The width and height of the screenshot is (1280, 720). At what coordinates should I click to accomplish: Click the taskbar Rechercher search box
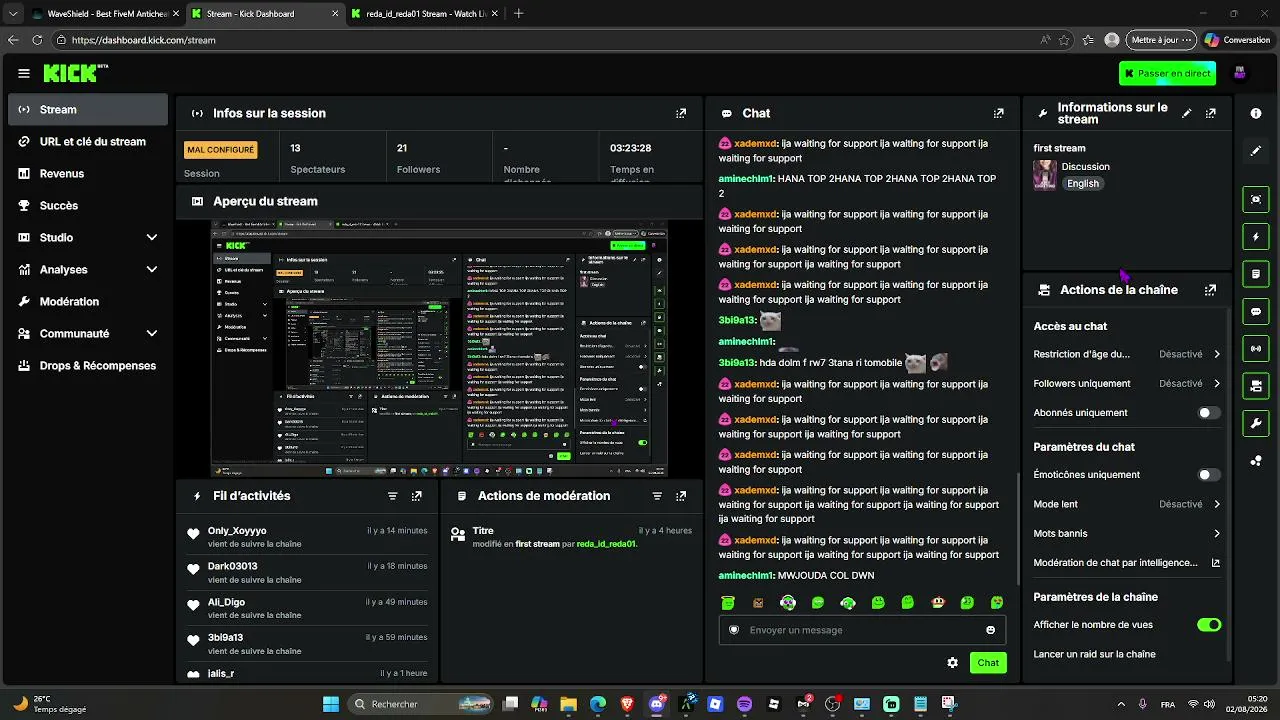click(x=418, y=704)
